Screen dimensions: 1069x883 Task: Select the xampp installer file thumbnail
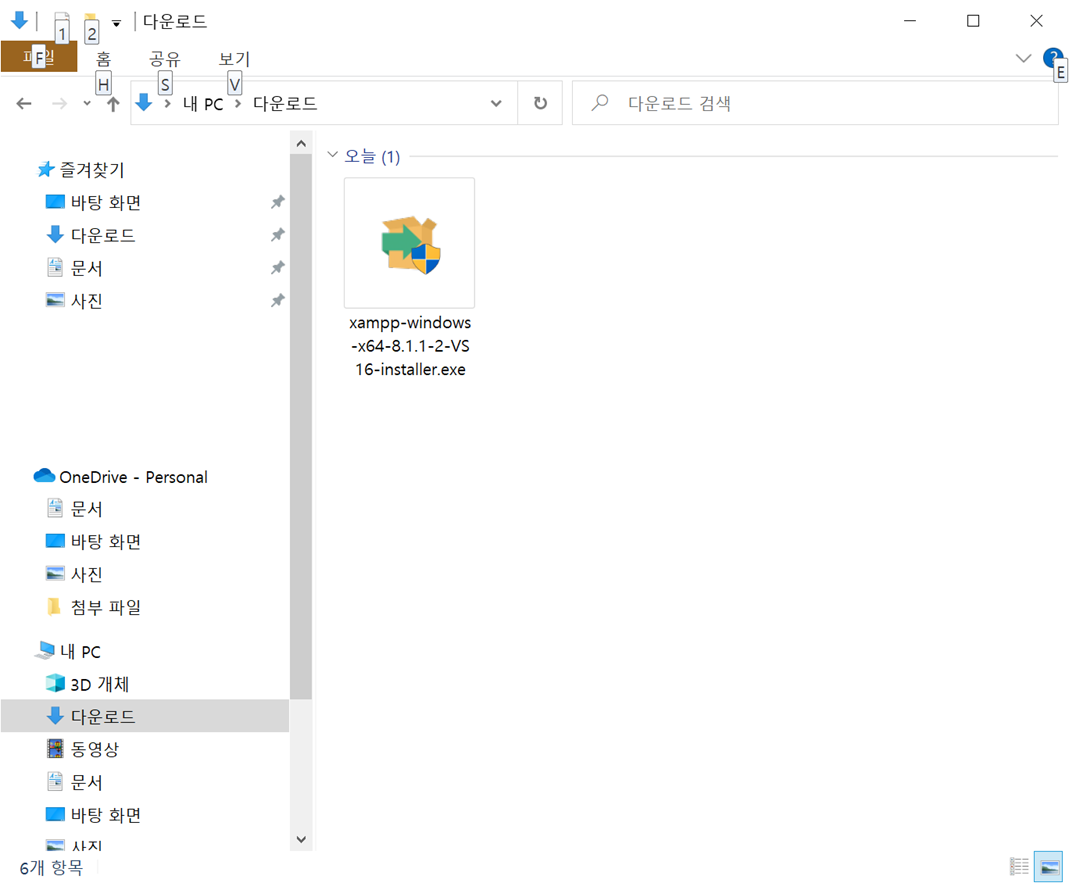point(409,243)
